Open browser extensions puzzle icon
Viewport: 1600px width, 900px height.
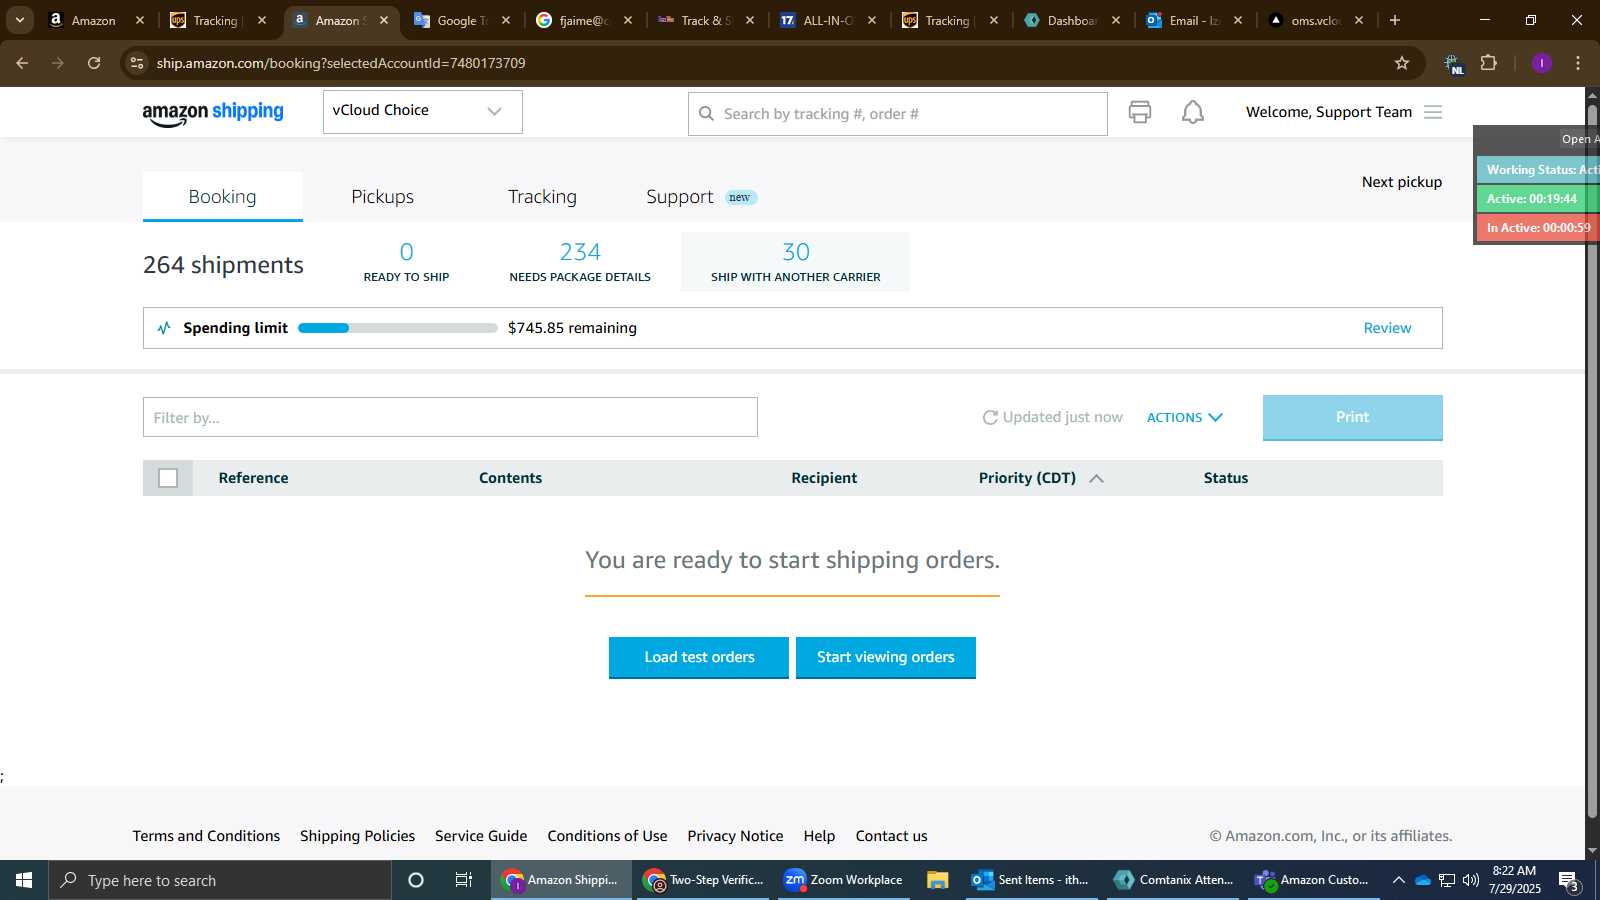click(x=1489, y=63)
